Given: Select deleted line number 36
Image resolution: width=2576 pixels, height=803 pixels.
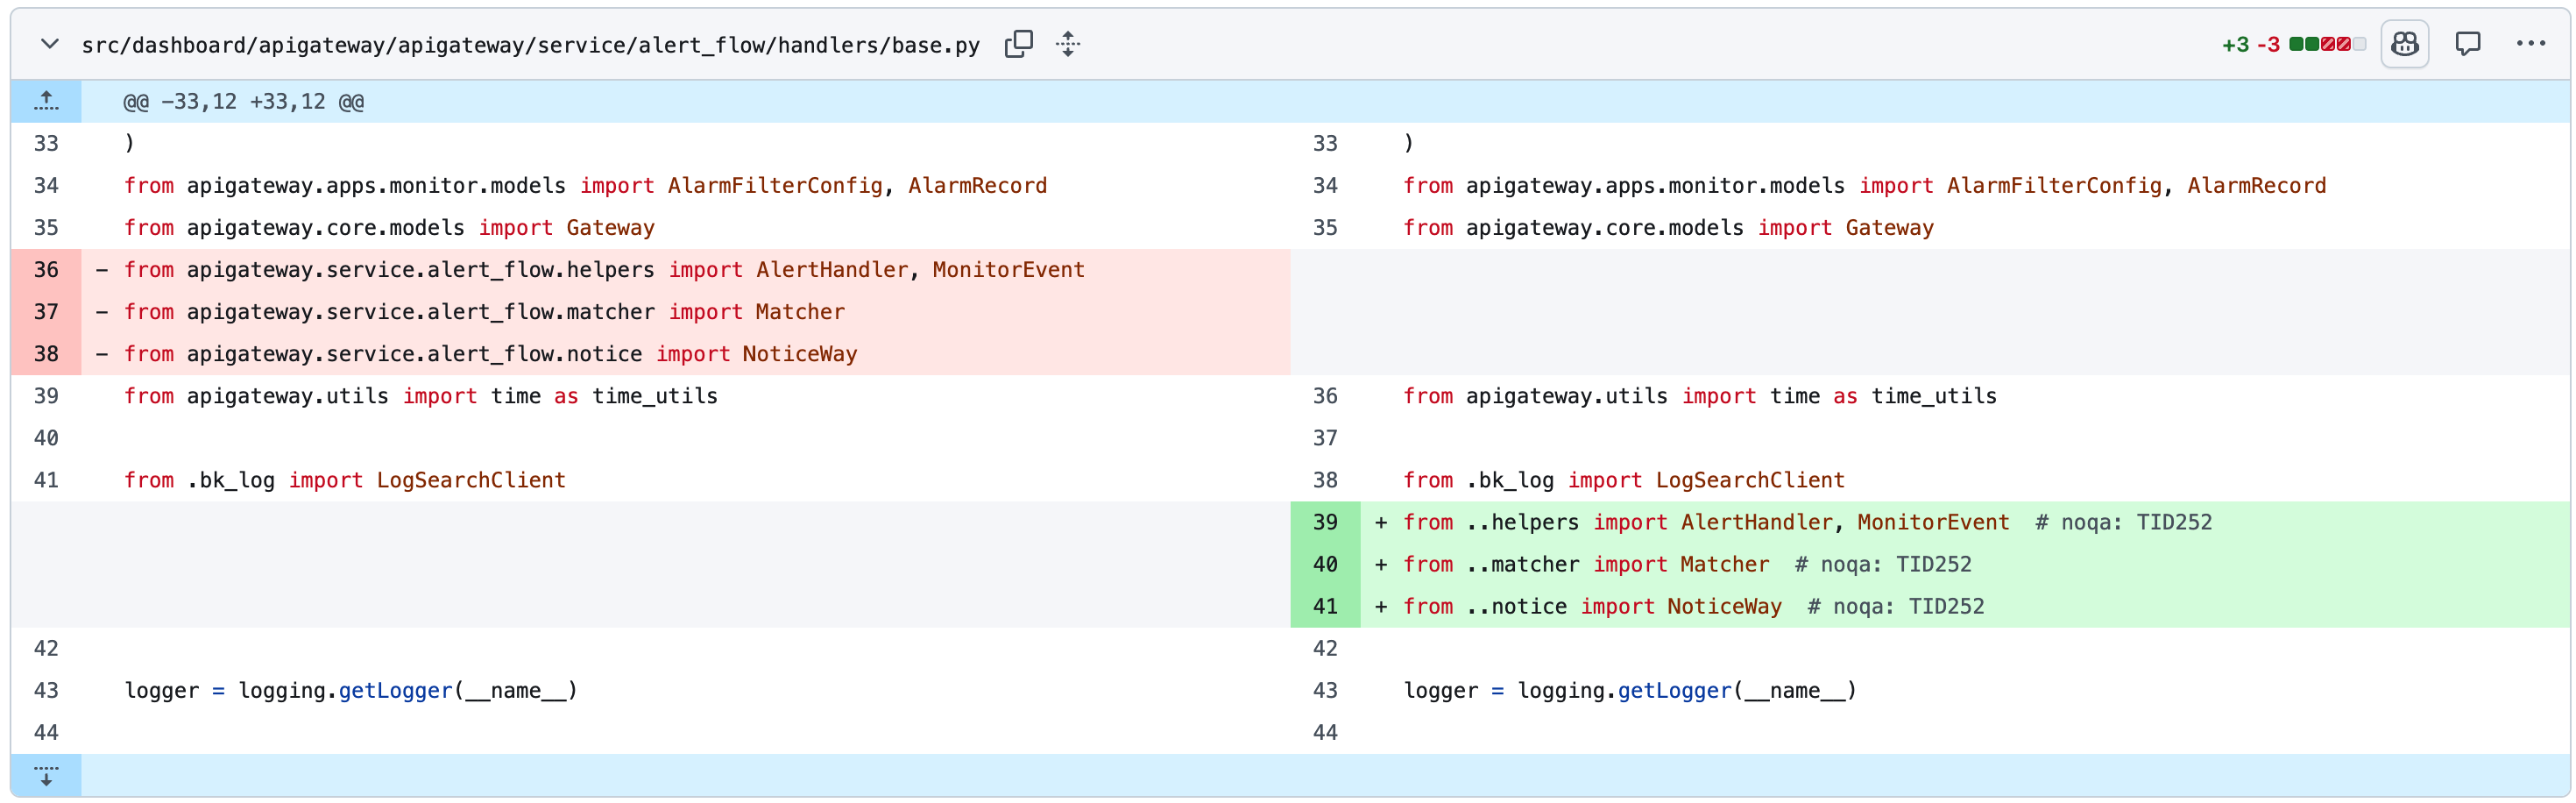Looking at the screenshot, I should click(x=46, y=270).
